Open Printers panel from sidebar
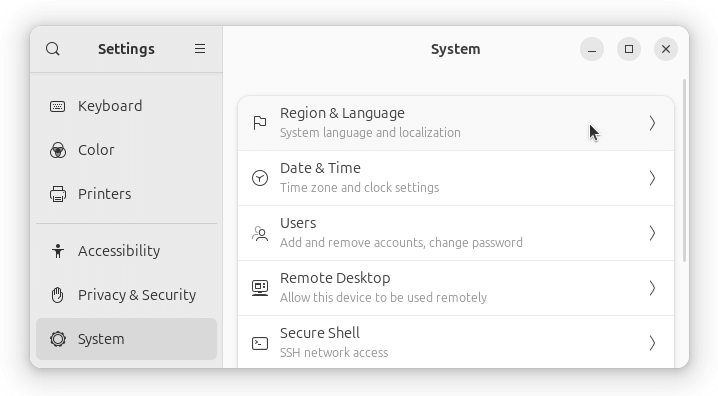The image size is (718, 396). (x=126, y=194)
